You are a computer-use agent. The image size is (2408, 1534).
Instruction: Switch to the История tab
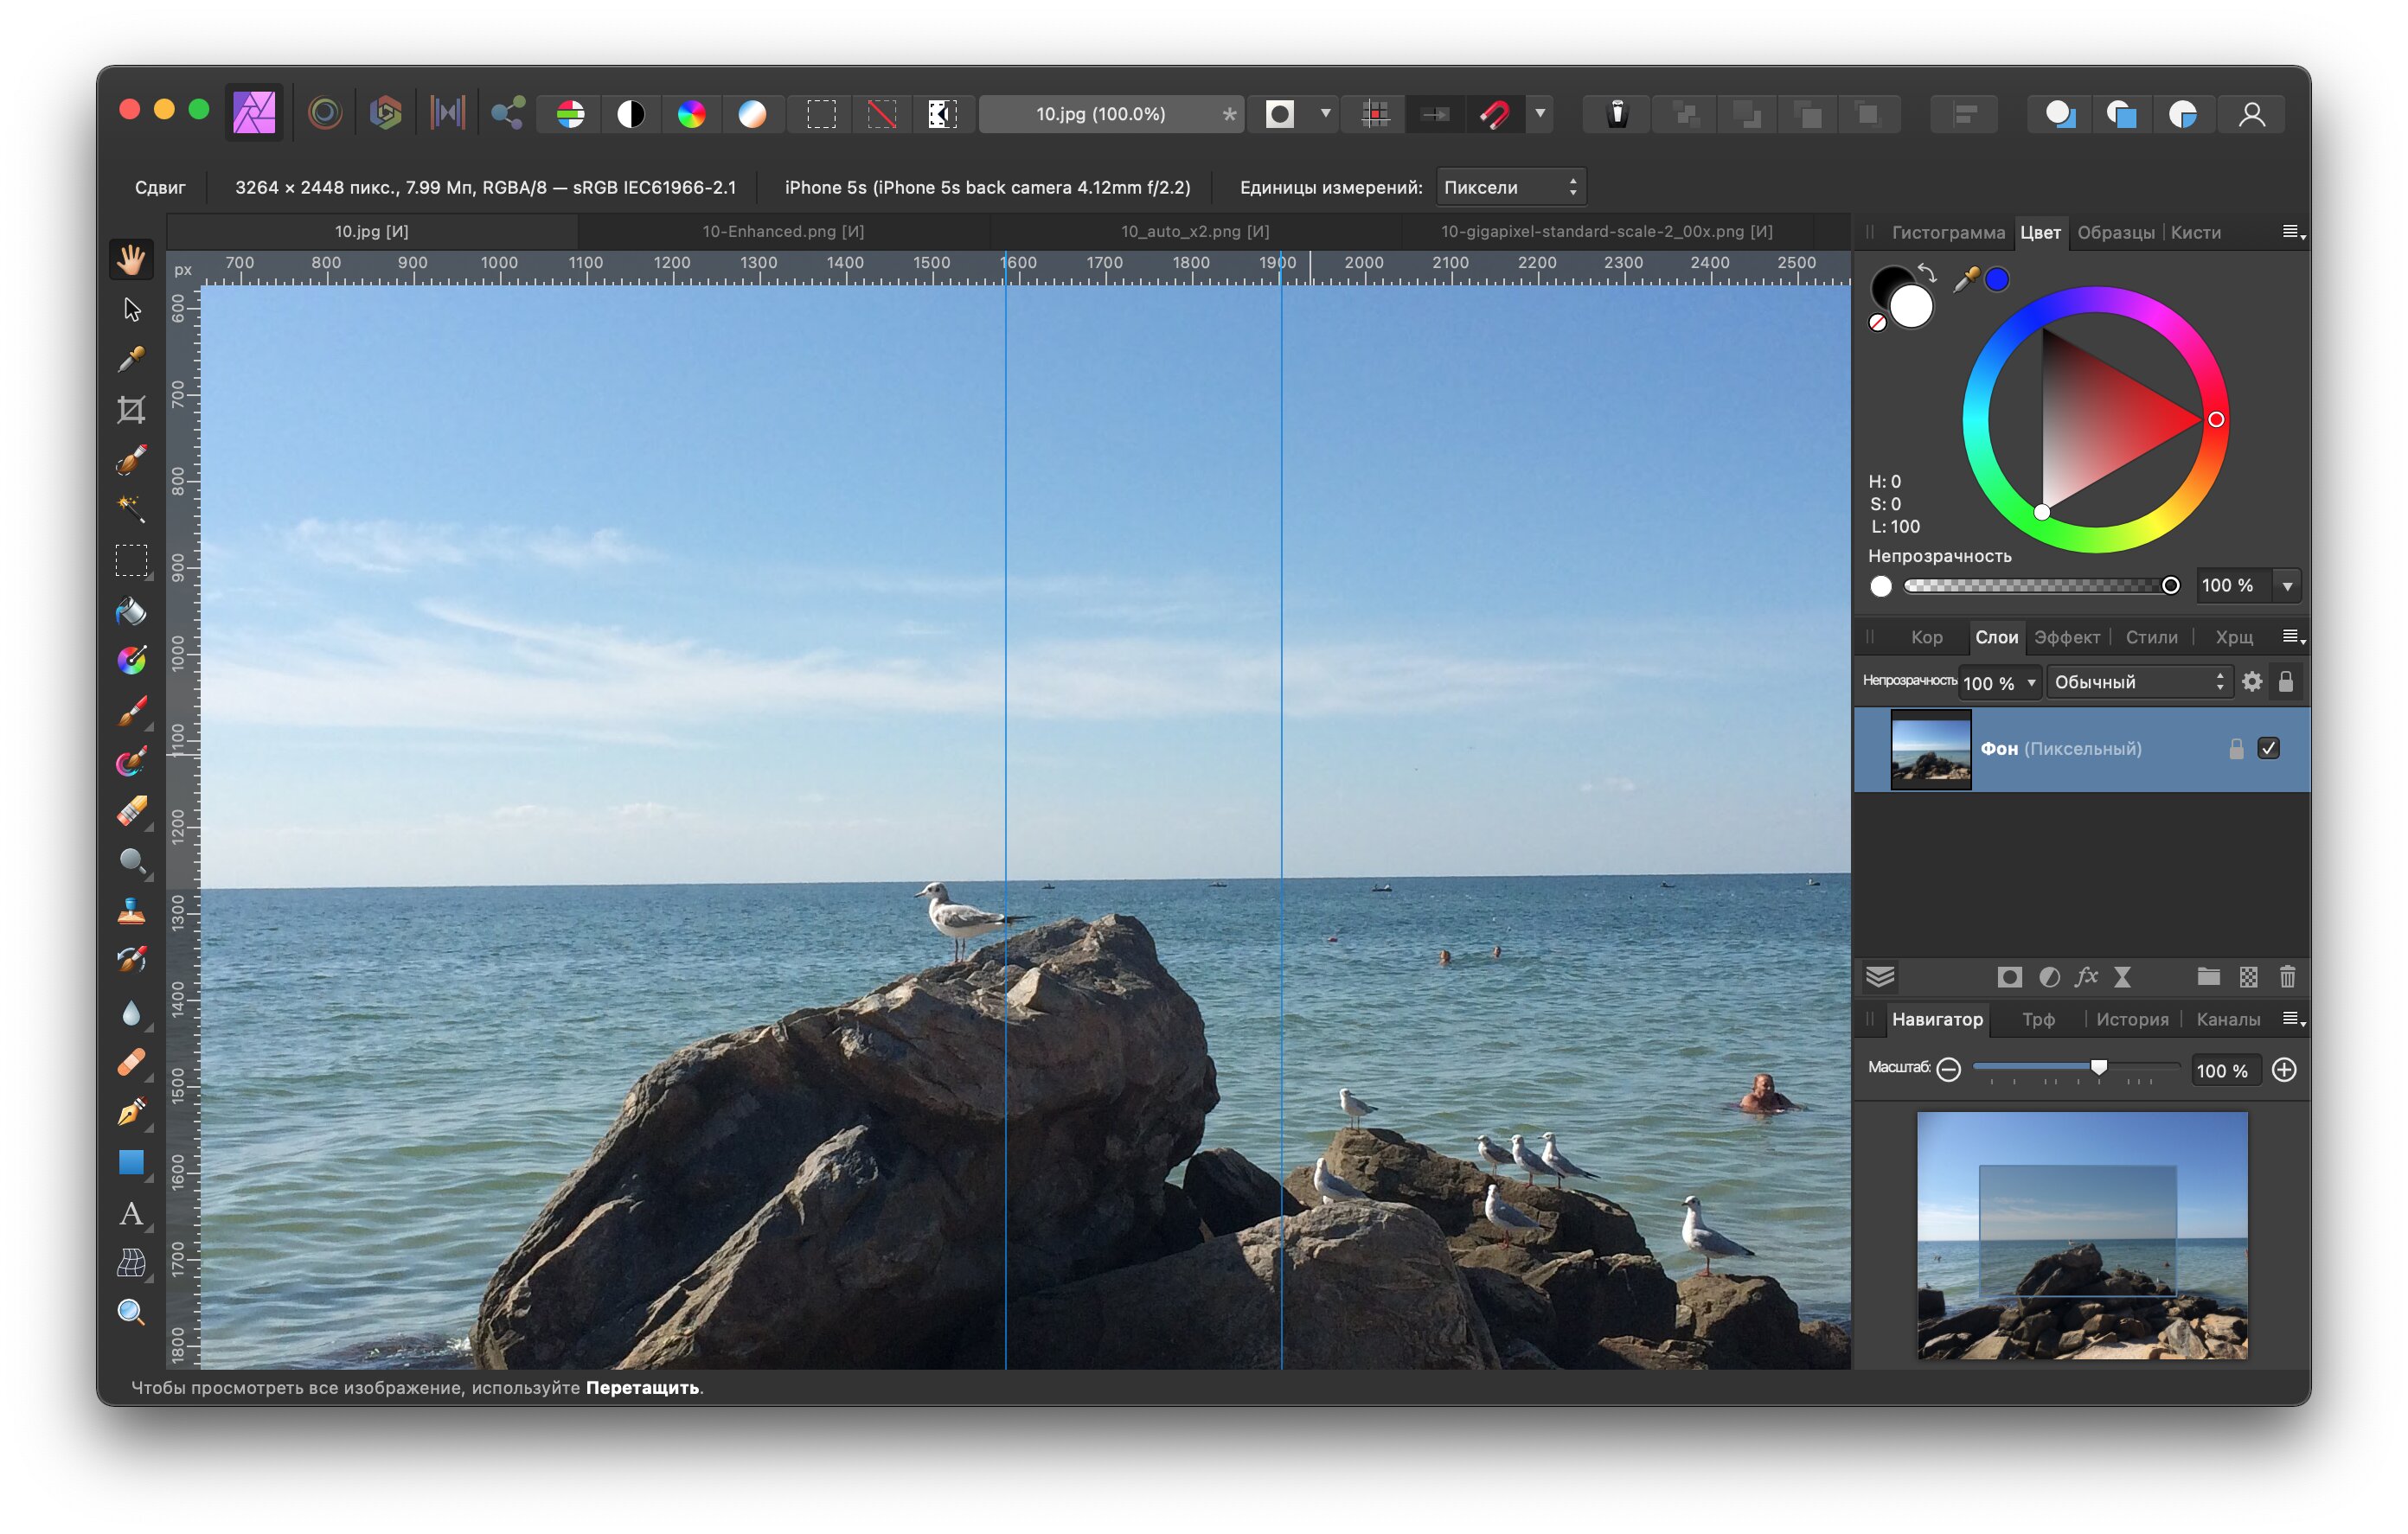point(2132,1019)
